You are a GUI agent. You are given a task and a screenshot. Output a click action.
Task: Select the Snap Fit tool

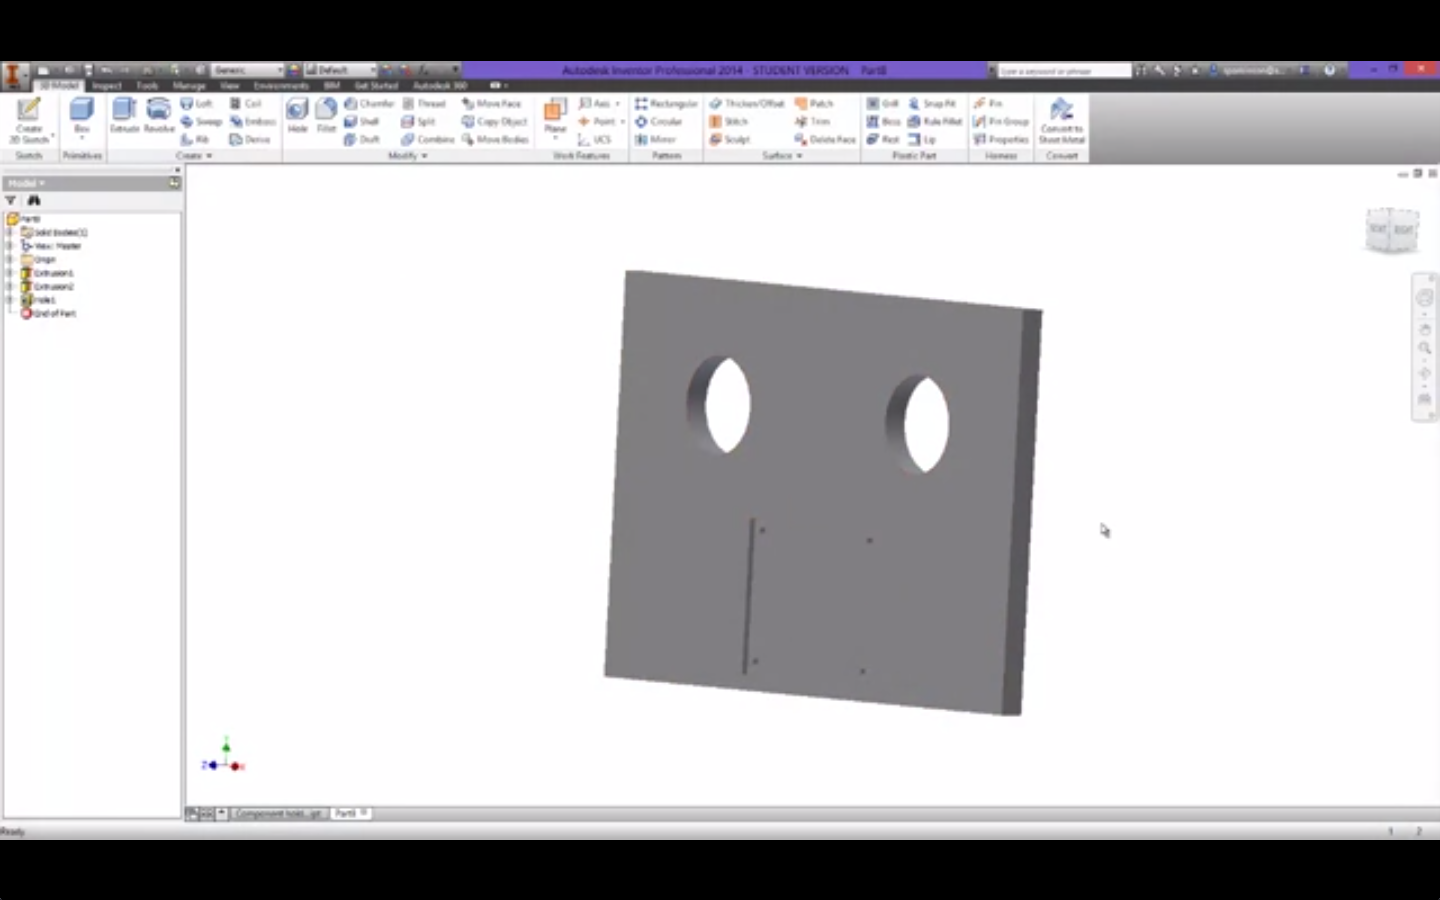pyautogui.click(x=933, y=104)
